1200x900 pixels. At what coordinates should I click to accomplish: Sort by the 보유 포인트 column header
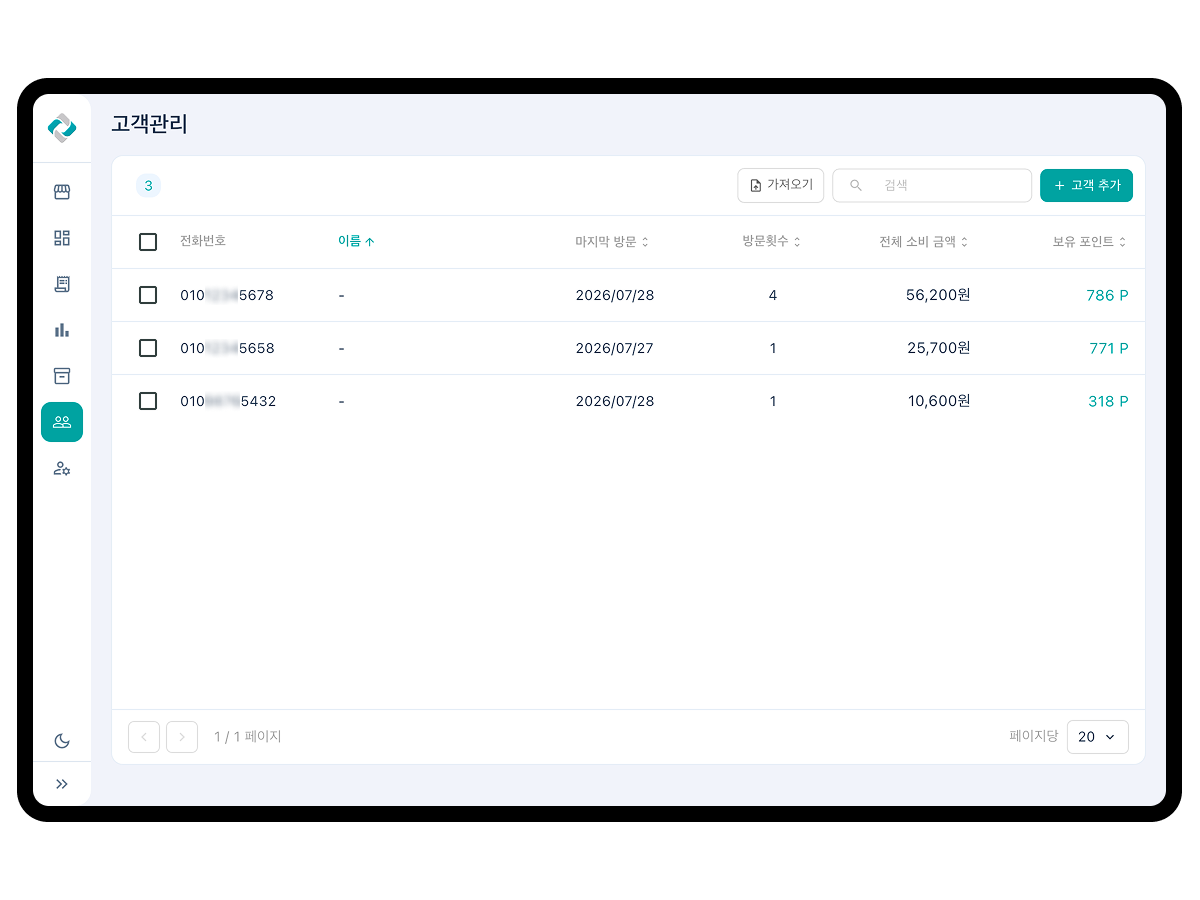coord(1090,242)
